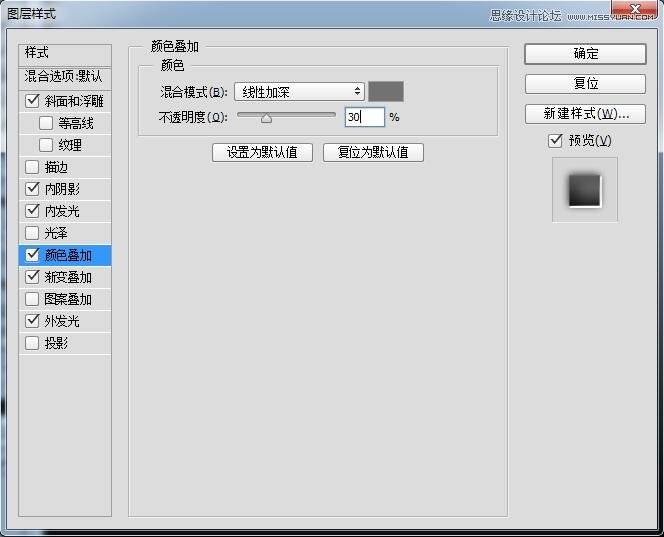Open the 光泽 settings row
Image resolution: width=664 pixels, height=537 pixels.
[65, 233]
